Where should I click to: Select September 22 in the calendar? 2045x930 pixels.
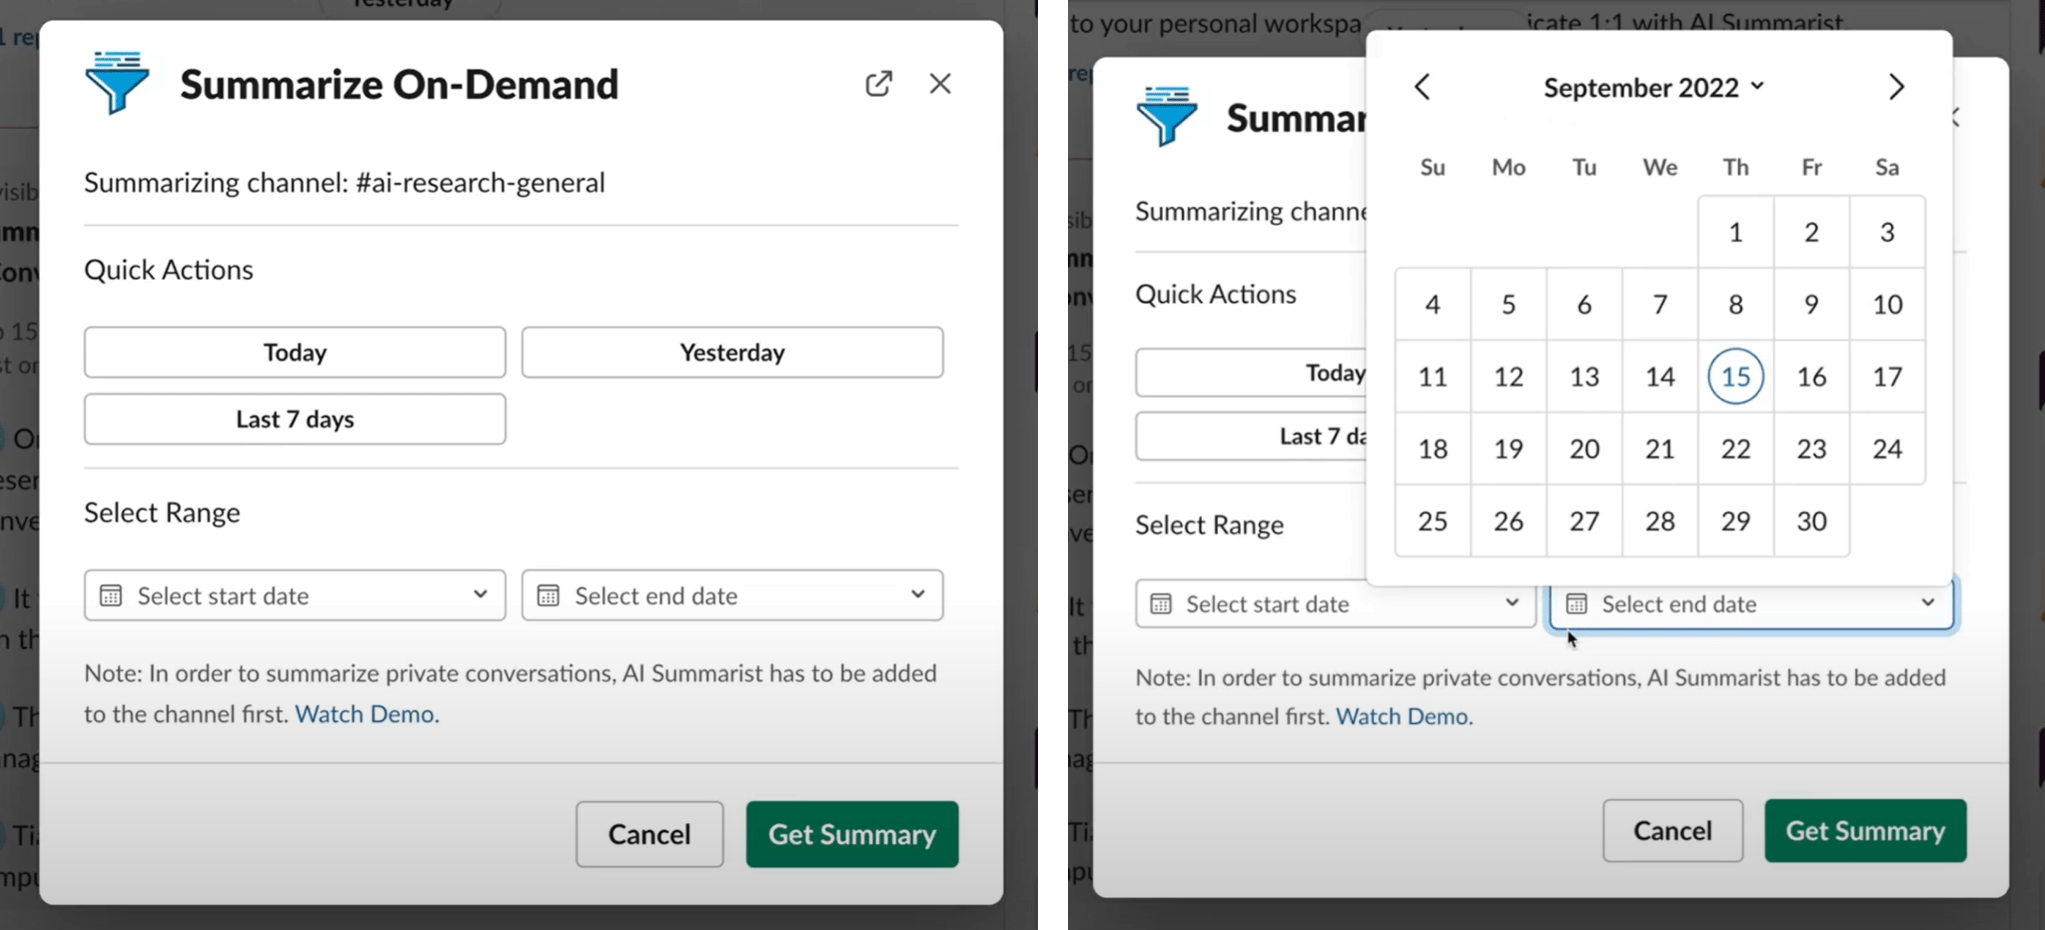coord(1735,449)
